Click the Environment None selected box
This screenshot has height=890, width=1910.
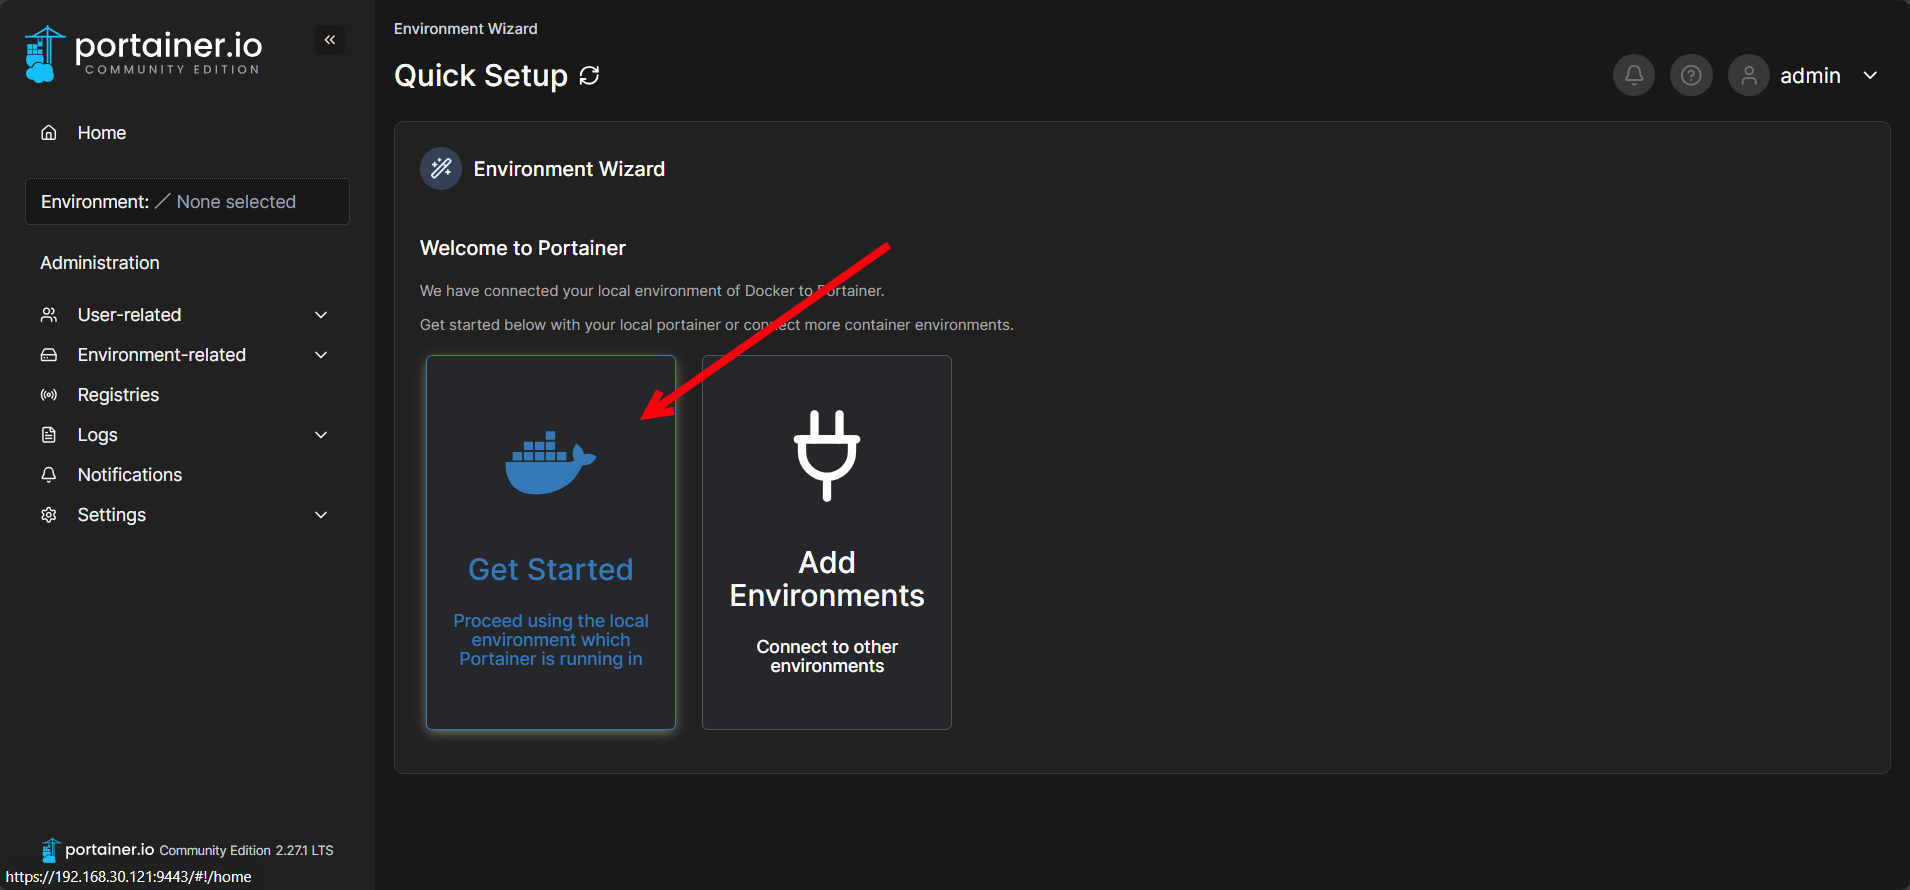(187, 202)
